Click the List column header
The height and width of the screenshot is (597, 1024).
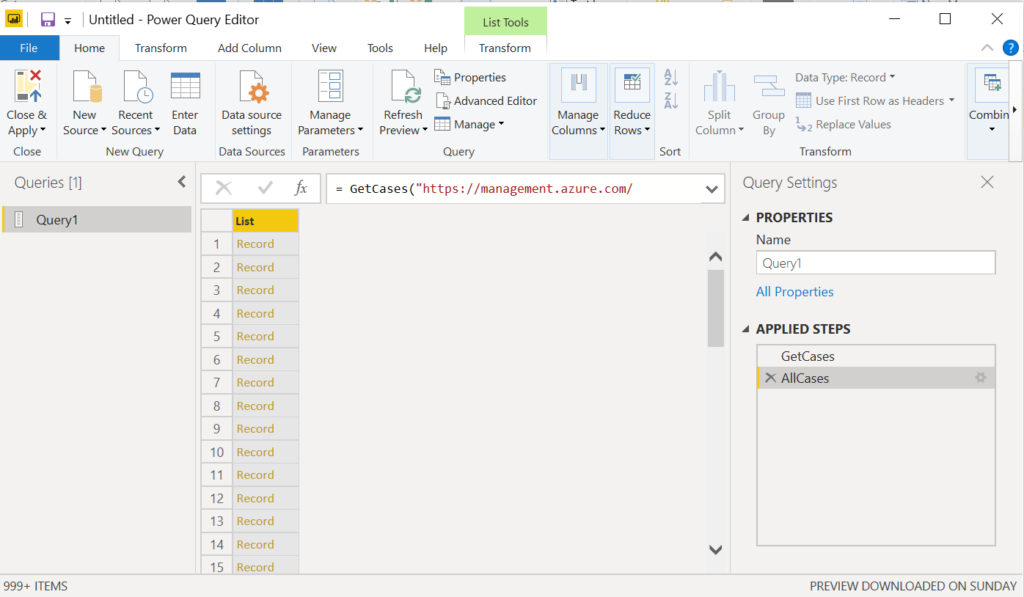pos(265,221)
